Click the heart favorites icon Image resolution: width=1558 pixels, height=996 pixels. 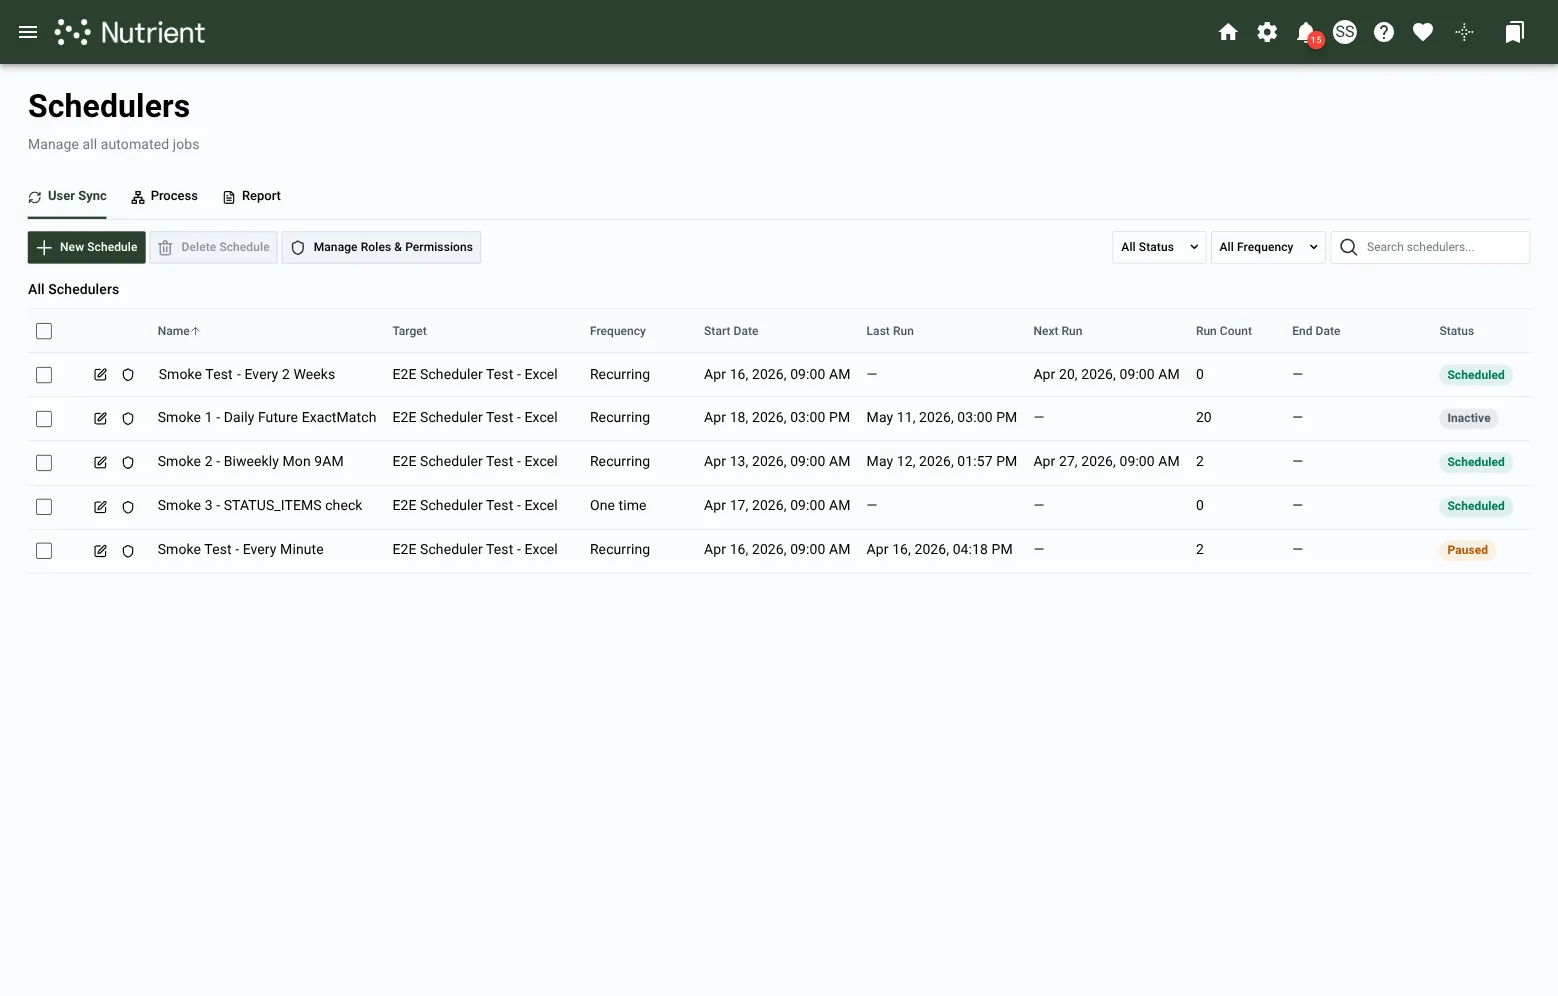1423,32
